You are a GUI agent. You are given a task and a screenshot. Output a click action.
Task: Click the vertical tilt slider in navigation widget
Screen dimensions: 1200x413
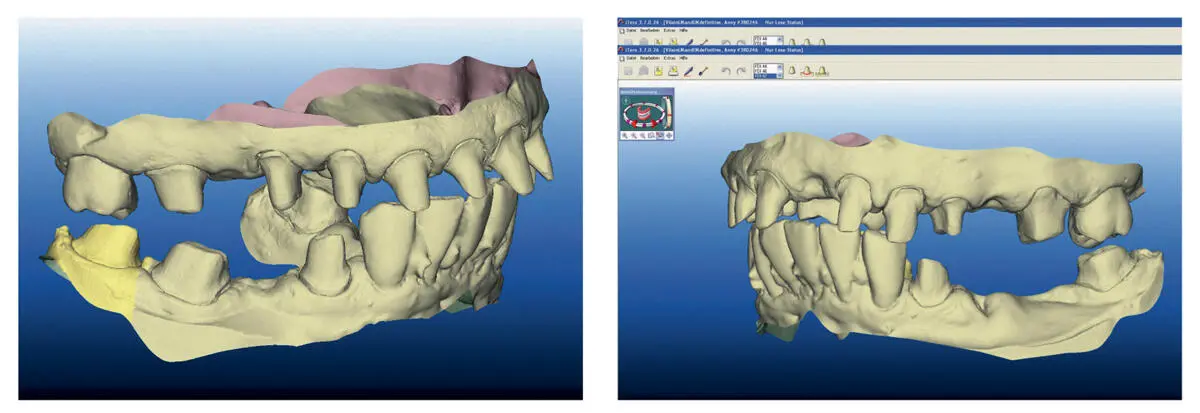(668, 112)
